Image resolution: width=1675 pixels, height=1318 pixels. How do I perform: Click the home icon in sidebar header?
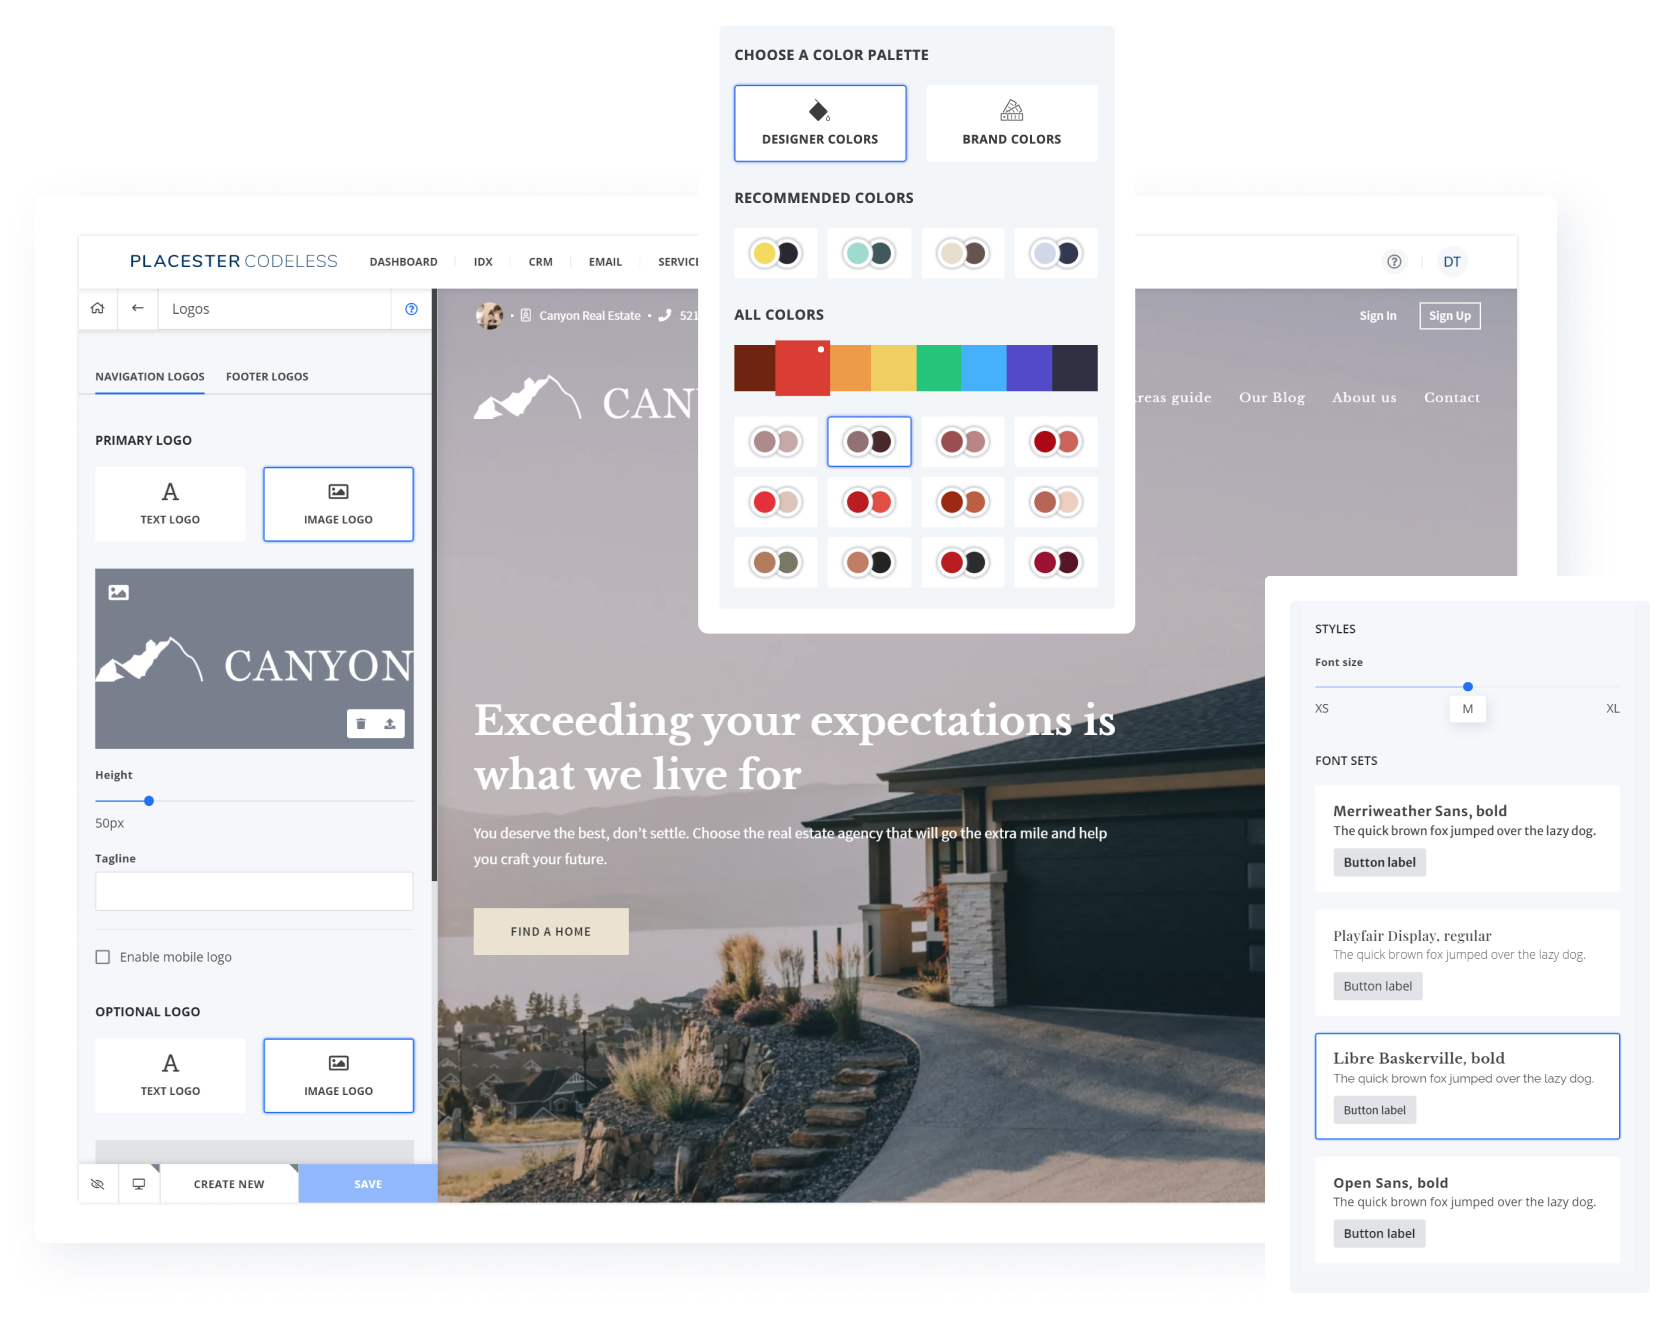coord(97,309)
